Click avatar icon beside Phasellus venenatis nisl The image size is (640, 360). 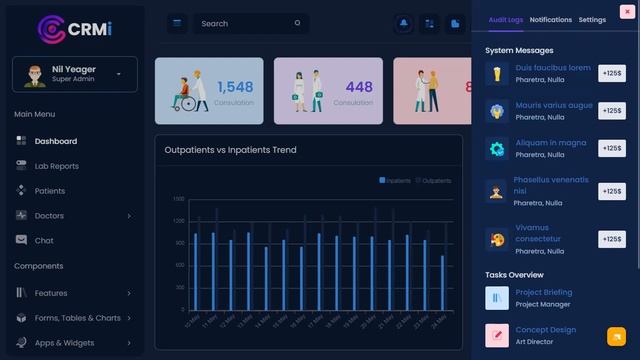(x=496, y=191)
